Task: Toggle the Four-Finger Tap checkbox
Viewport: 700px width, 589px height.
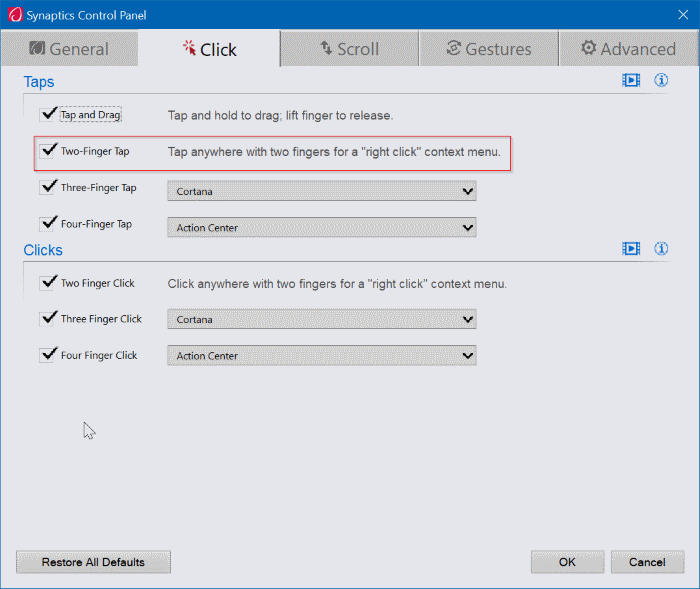Action: click(x=47, y=224)
